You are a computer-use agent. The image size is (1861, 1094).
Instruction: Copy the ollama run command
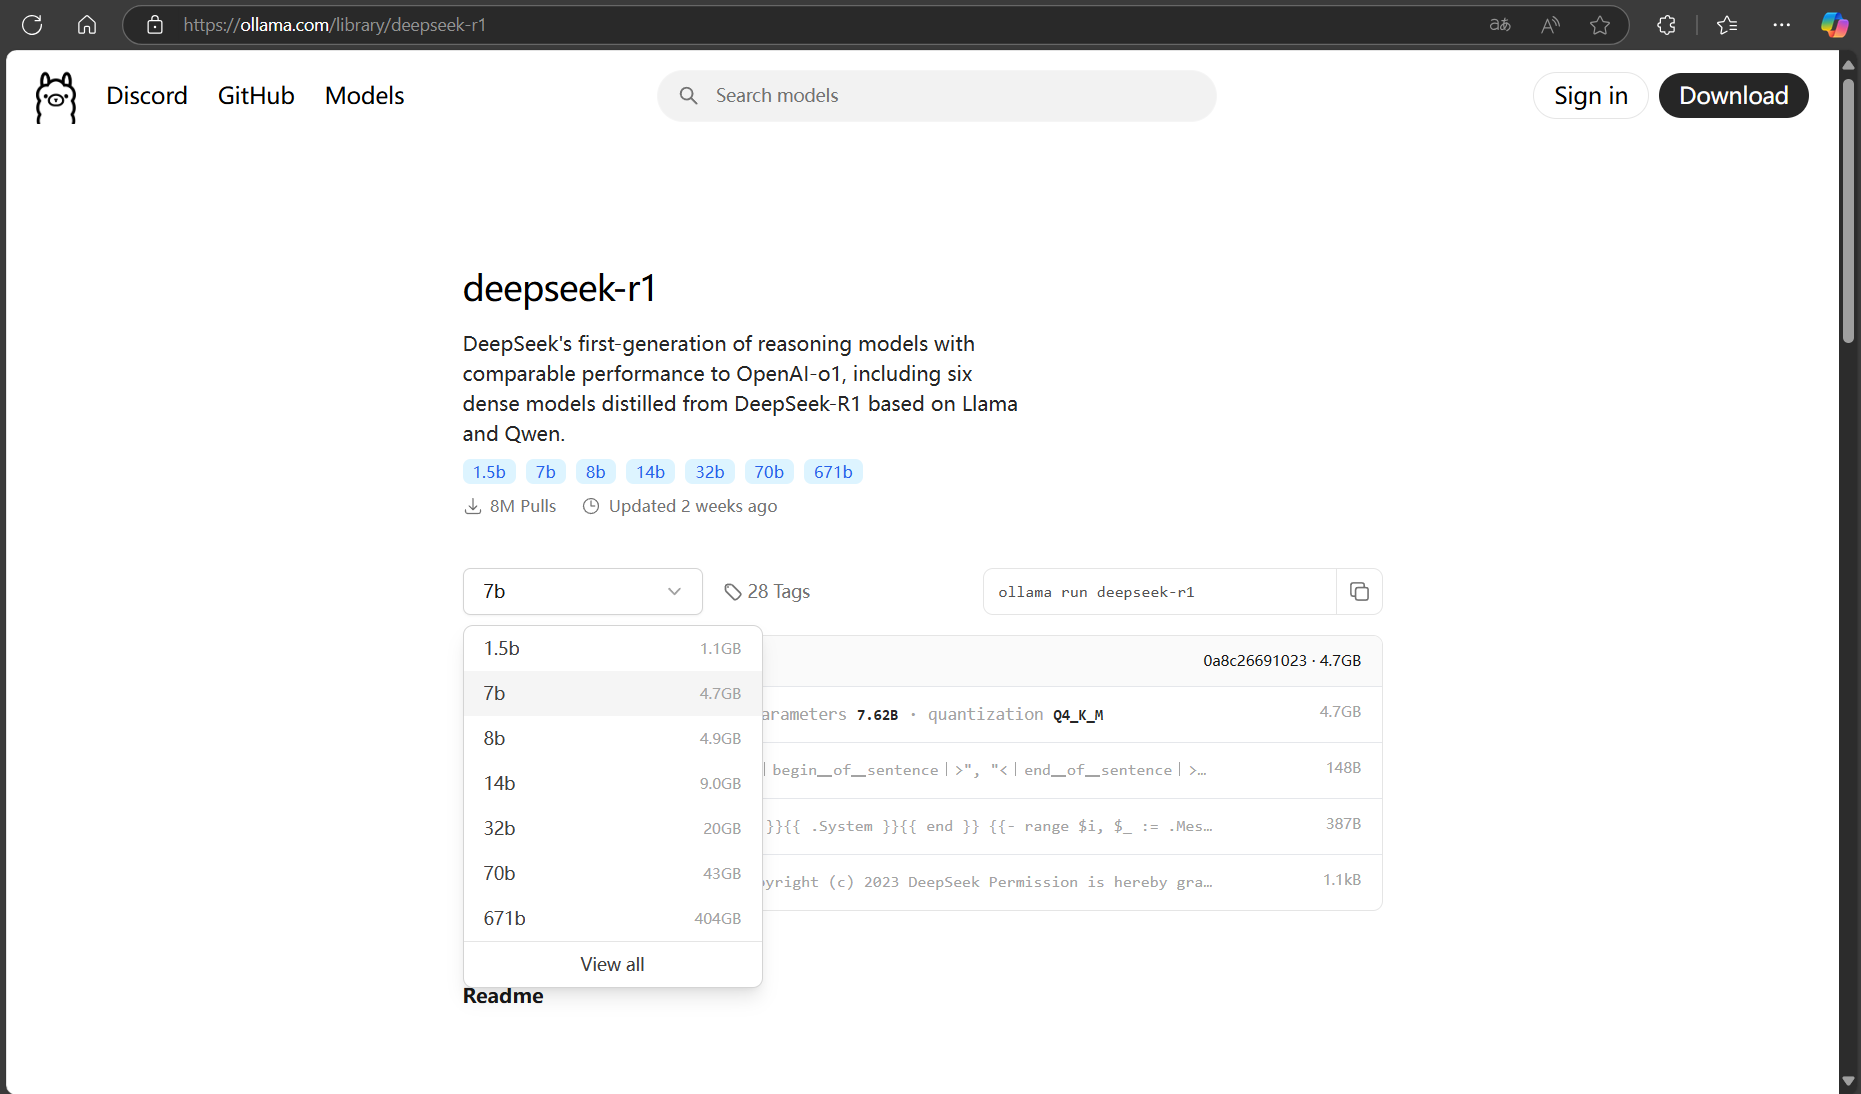click(1359, 592)
